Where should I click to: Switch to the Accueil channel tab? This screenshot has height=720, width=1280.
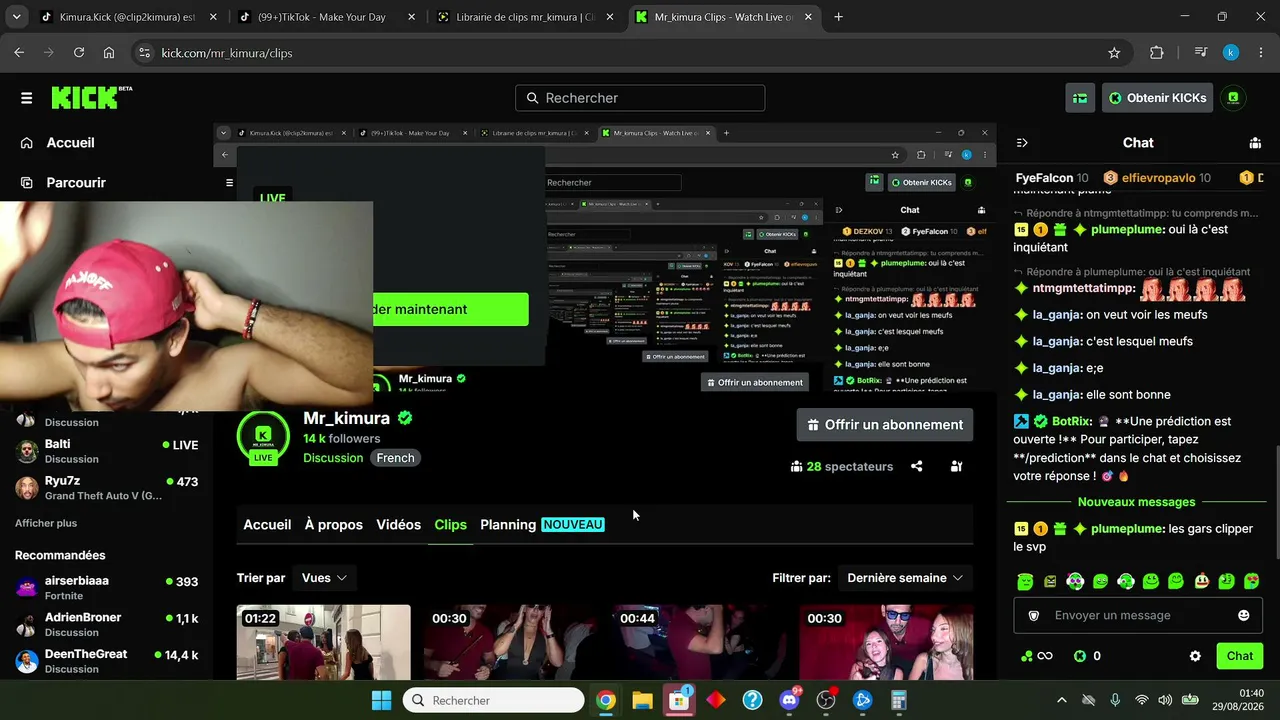coord(267,525)
